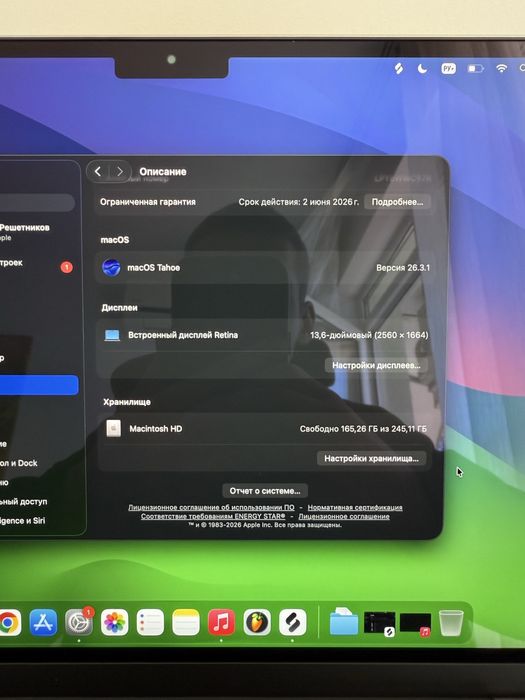Click the 13,6-дюймовый (2560 × 1664) value
525x700 pixels.
(369, 335)
